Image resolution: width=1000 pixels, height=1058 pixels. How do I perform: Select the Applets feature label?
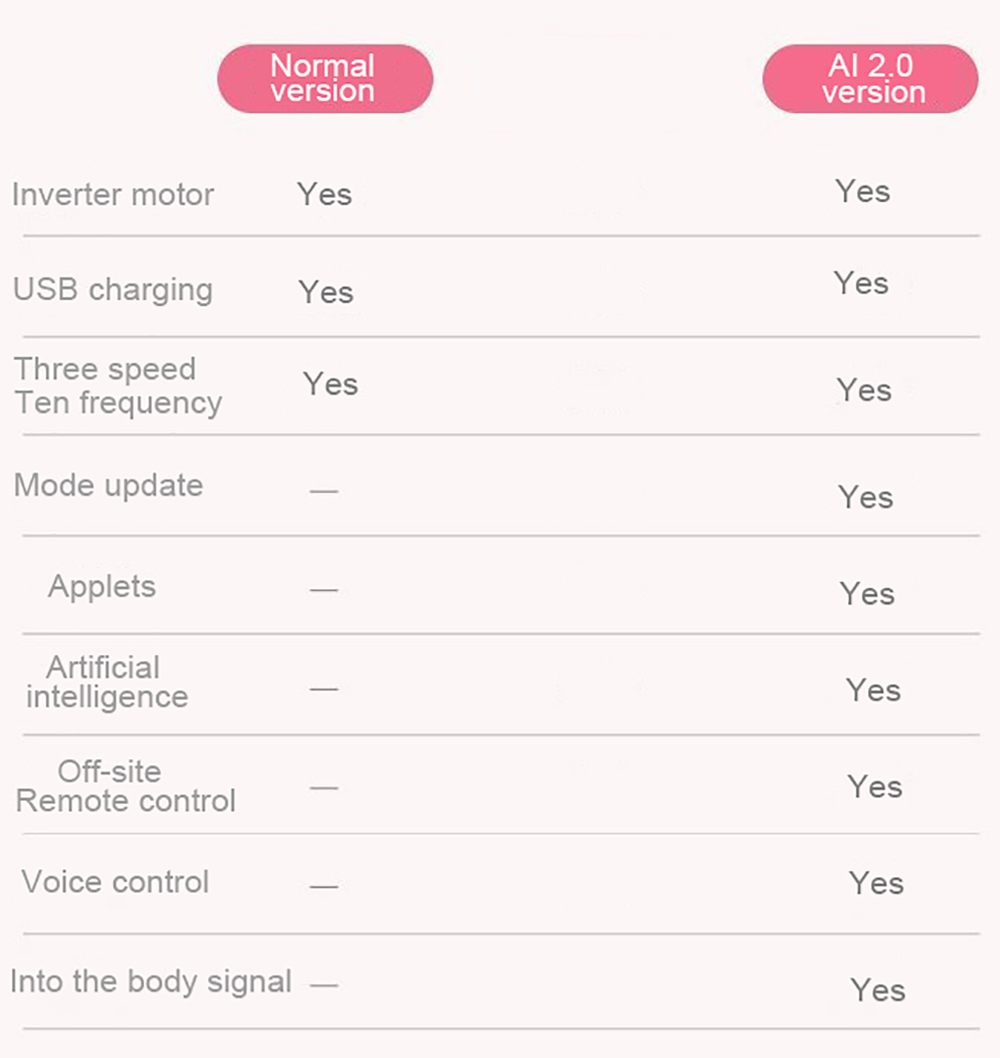pyautogui.click(x=102, y=586)
